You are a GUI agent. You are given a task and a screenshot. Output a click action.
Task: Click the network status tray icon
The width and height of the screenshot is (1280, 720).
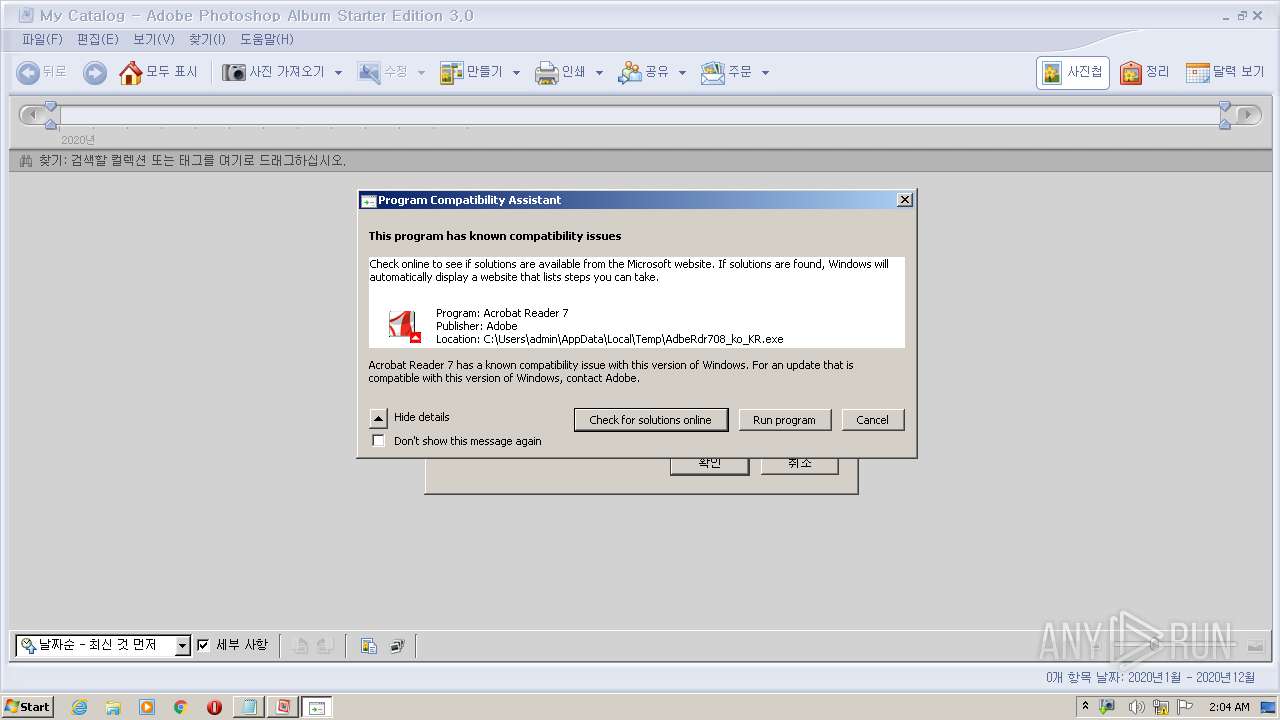pos(1161,707)
